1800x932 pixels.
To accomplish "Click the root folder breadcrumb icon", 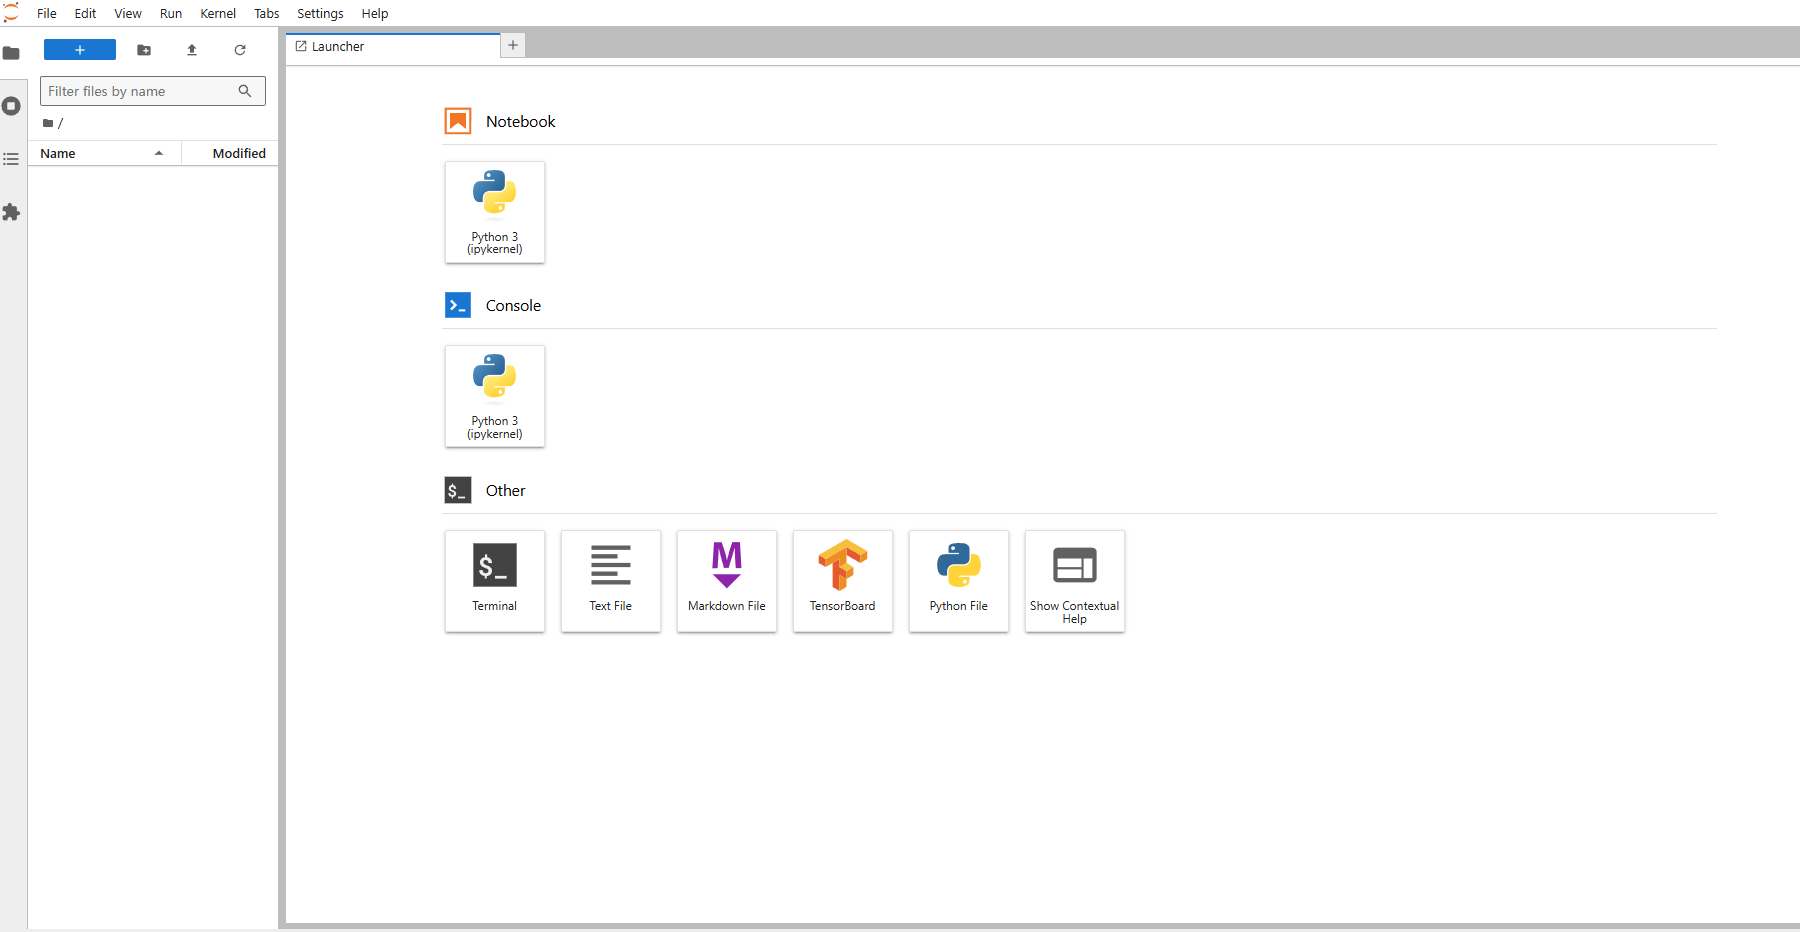I will [48, 123].
